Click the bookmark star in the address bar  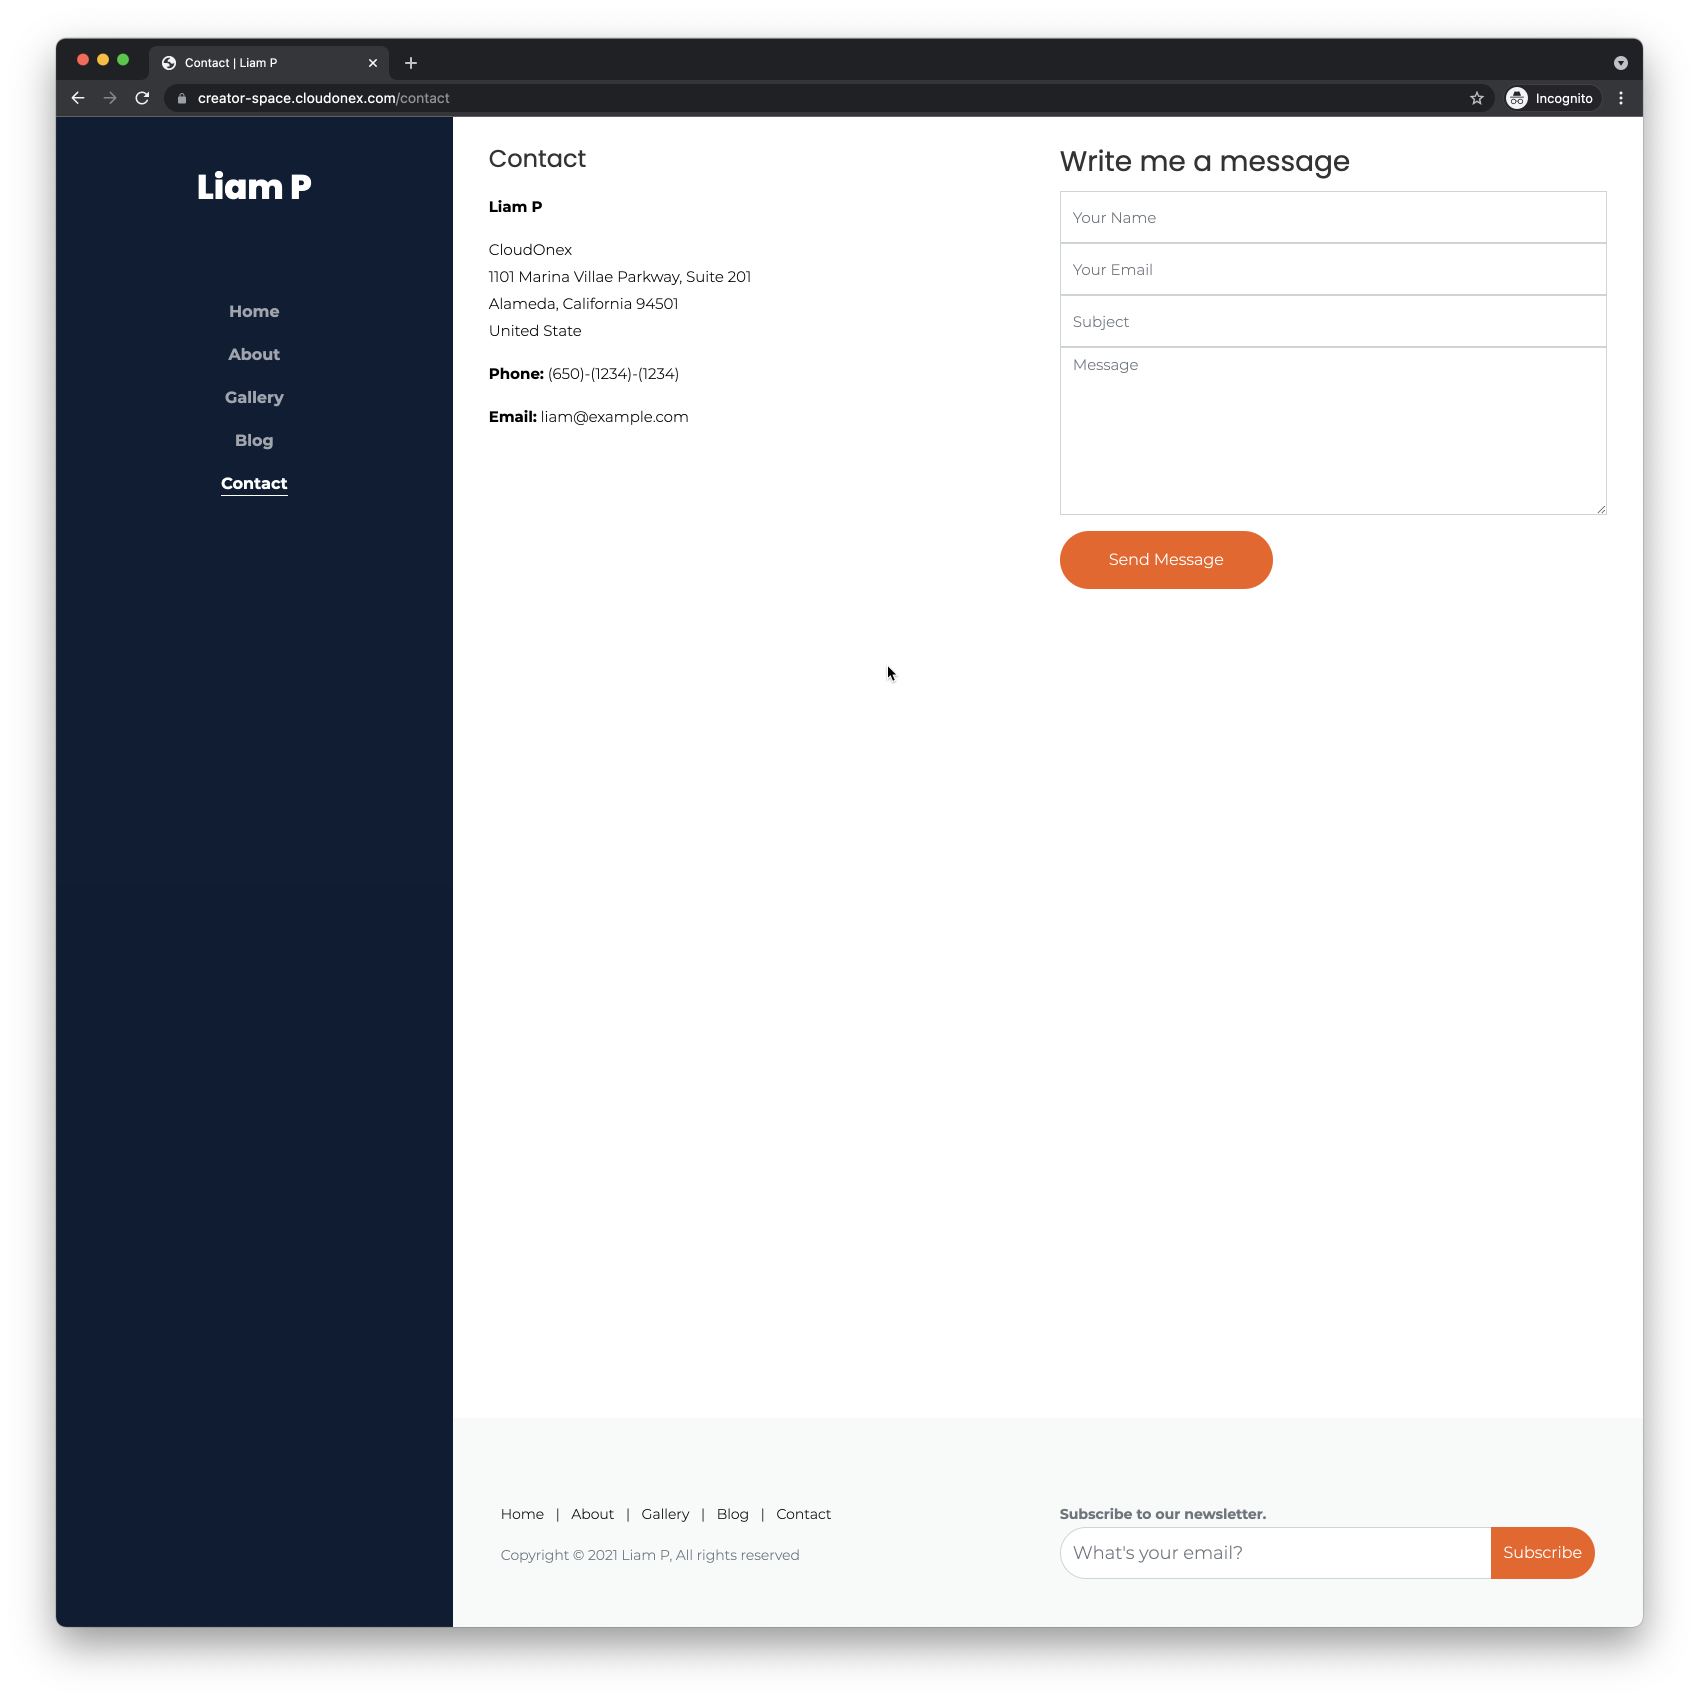(x=1476, y=98)
